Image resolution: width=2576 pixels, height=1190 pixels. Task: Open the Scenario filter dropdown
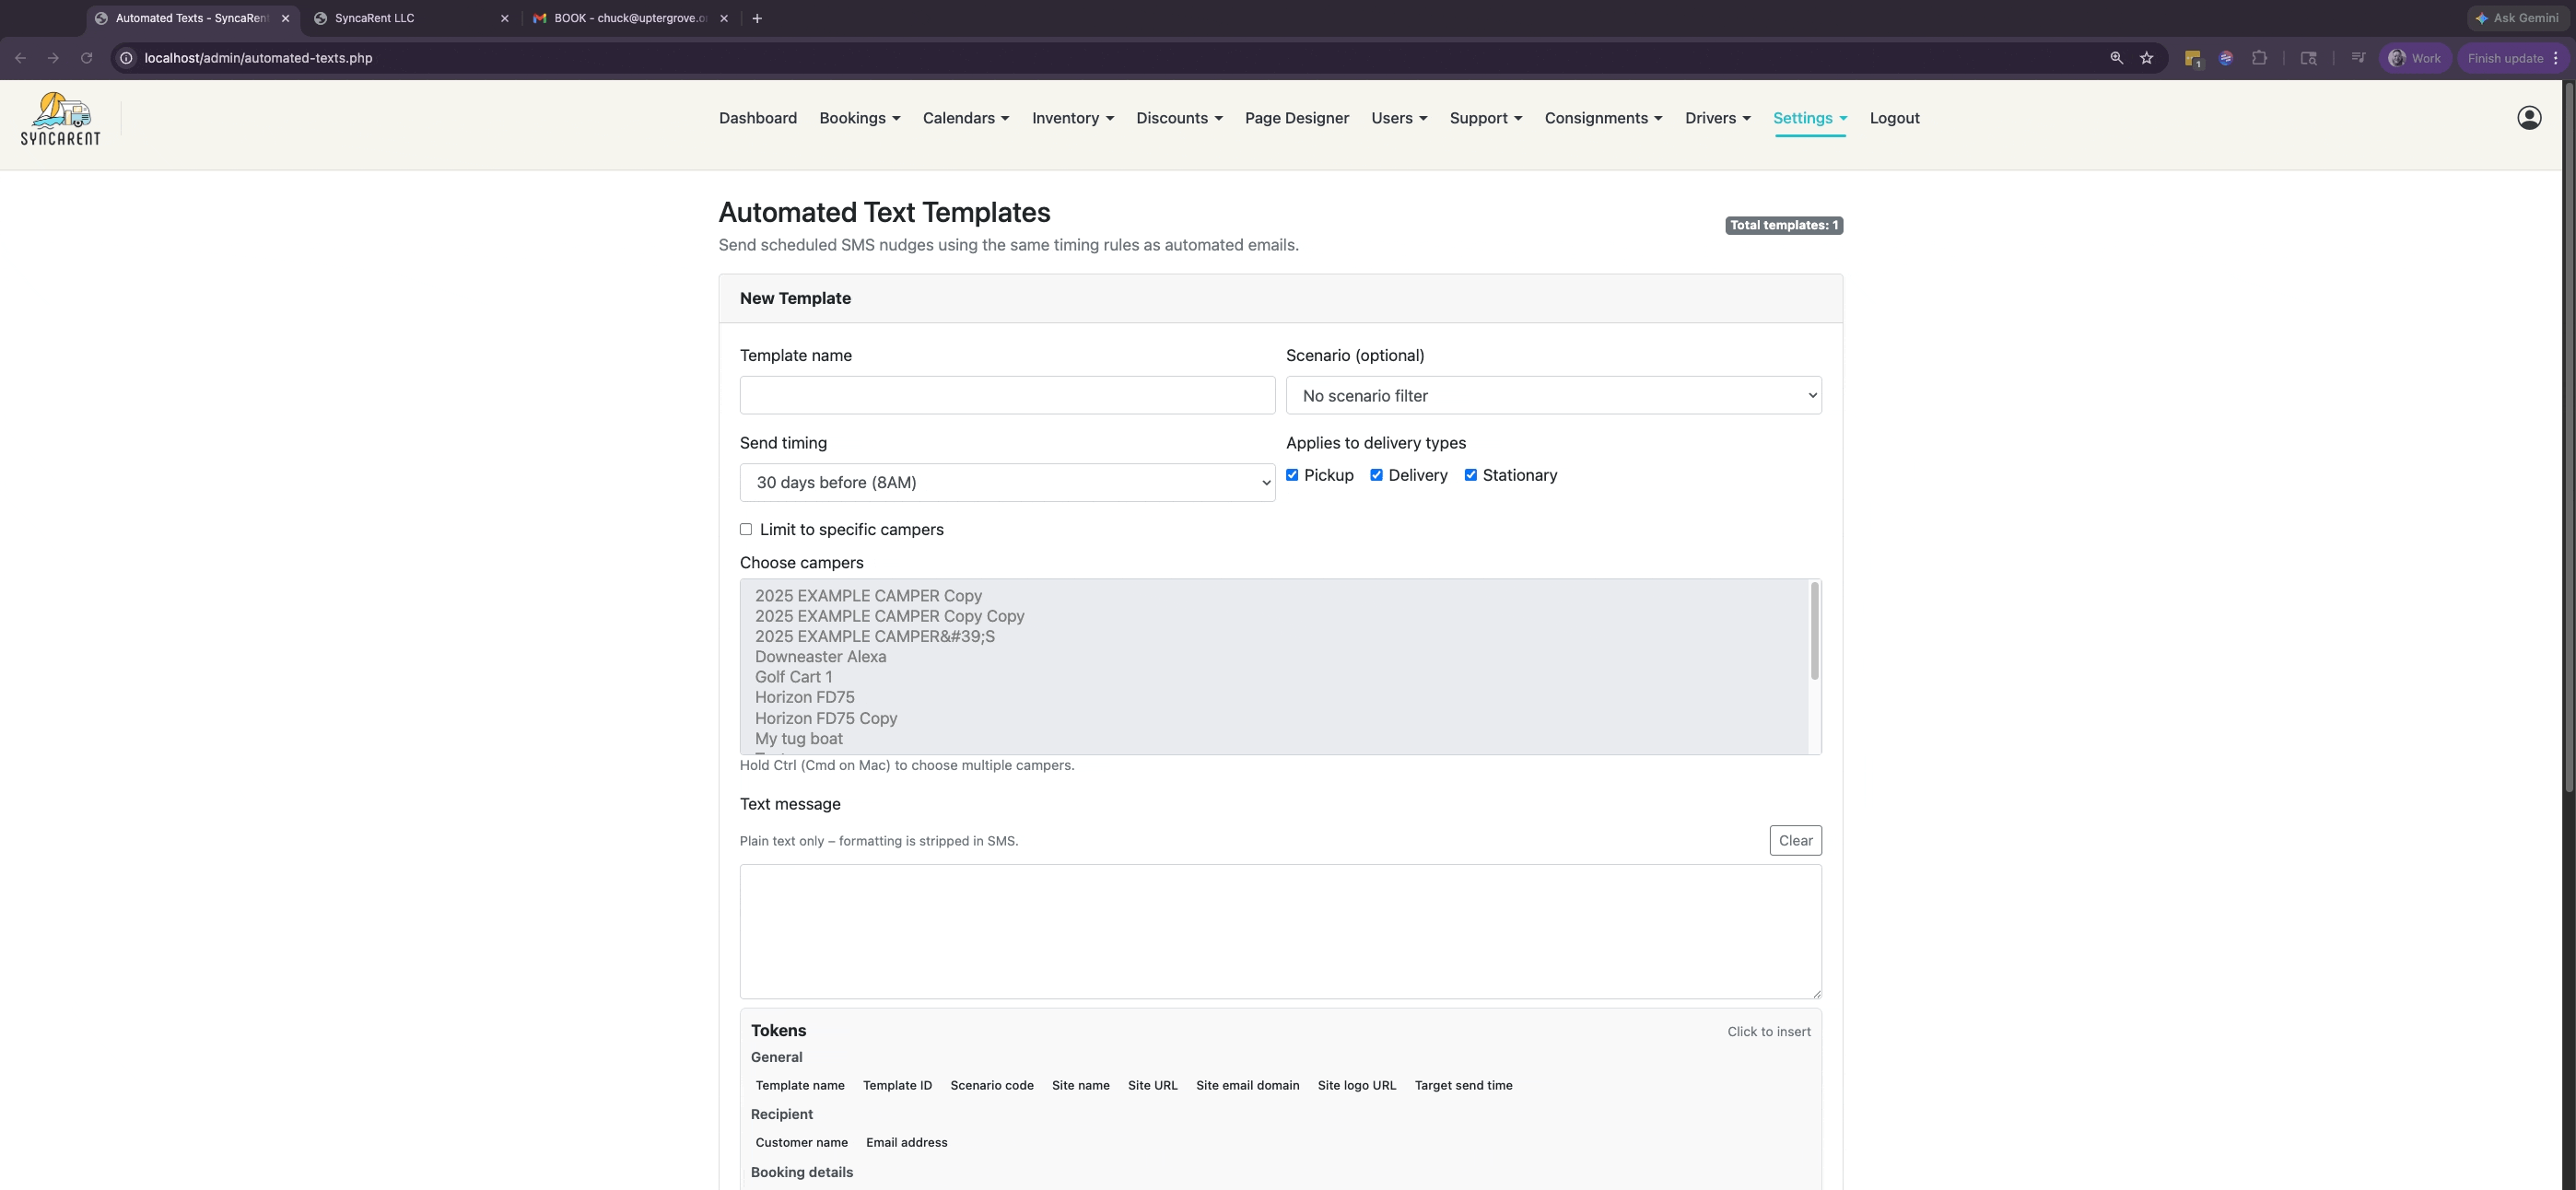[1553, 395]
